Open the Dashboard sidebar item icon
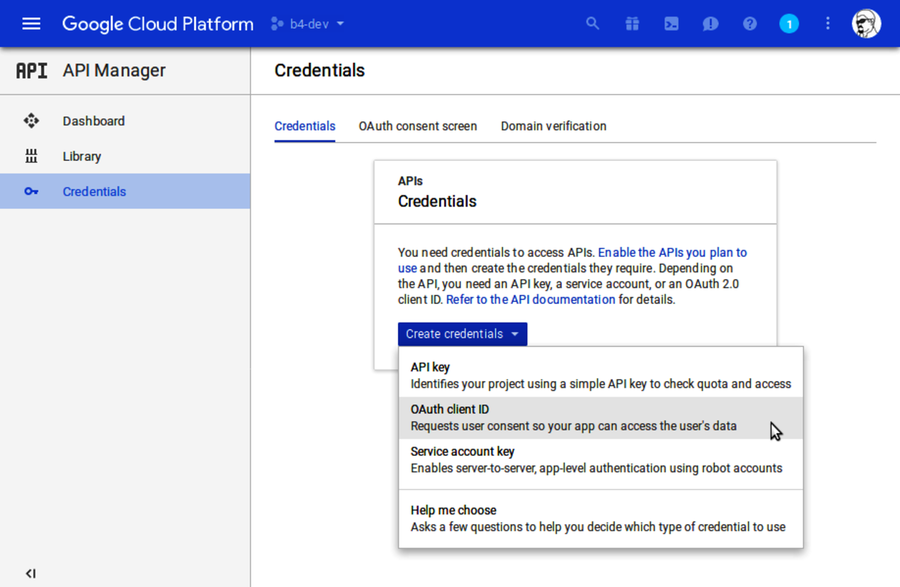This screenshot has width=900, height=587. [31, 120]
